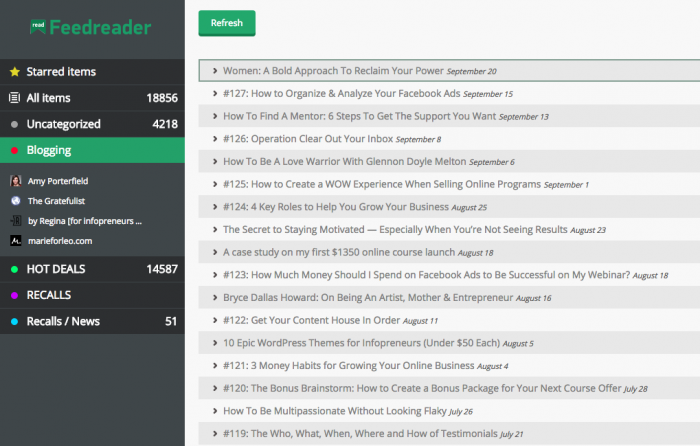Image resolution: width=700 pixels, height=446 pixels.
Task: Open All items category
Action: click(x=92, y=98)
